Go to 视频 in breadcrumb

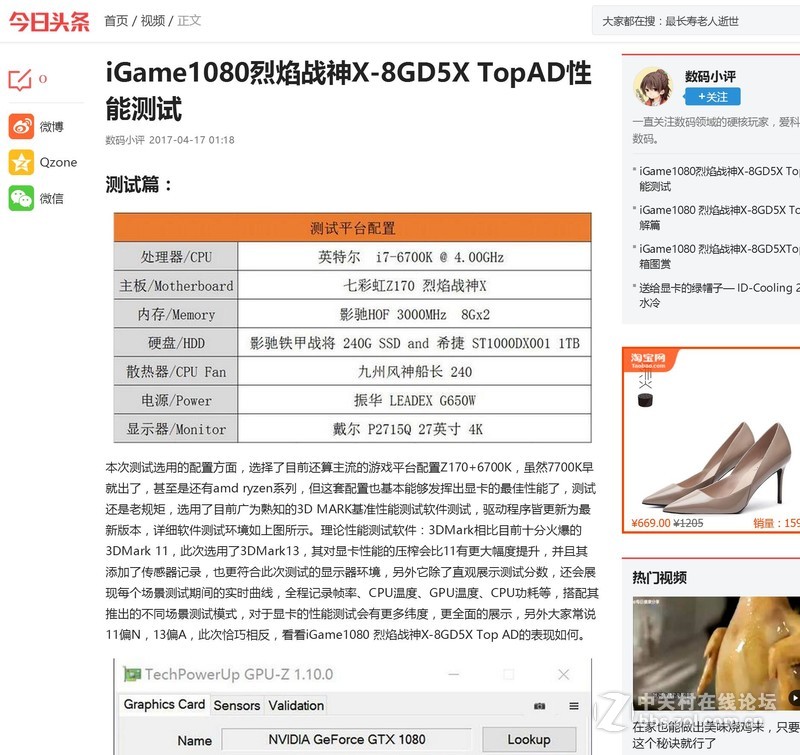(153, 21)
